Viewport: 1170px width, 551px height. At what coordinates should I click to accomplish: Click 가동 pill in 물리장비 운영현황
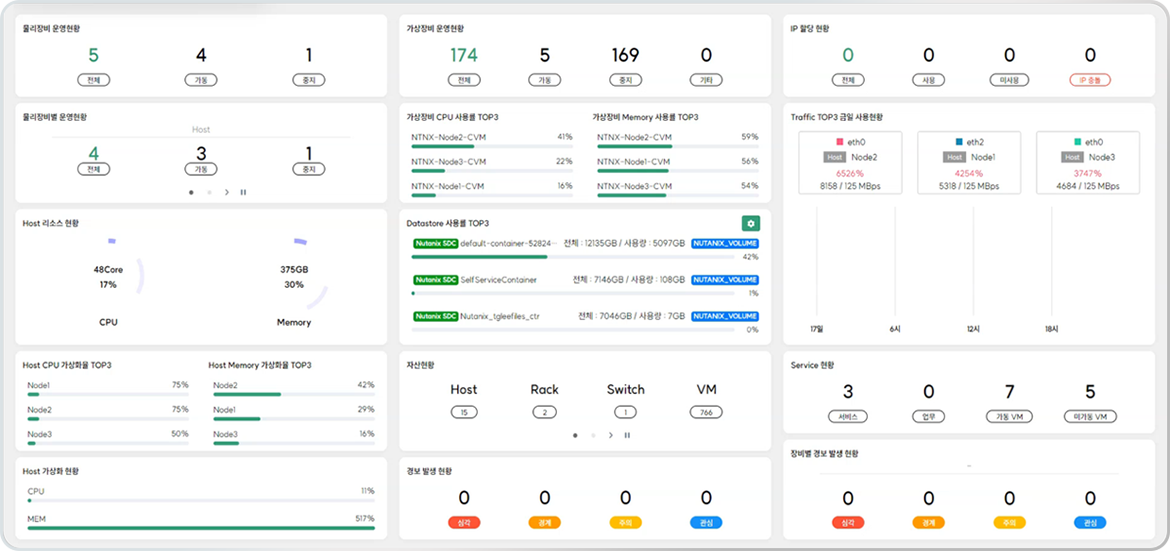pos(201,80)
